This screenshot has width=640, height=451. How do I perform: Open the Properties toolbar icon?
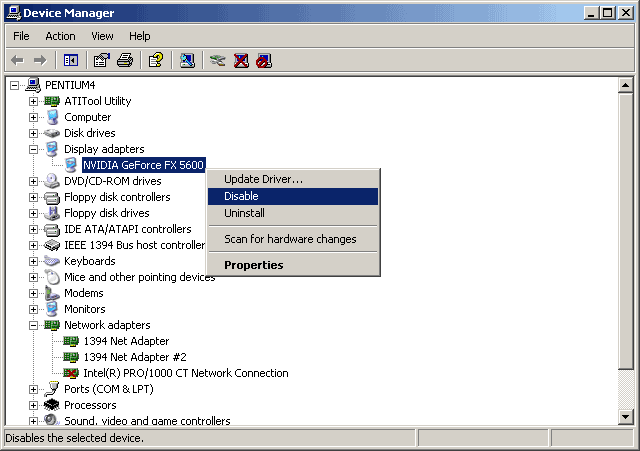(102, 61)
